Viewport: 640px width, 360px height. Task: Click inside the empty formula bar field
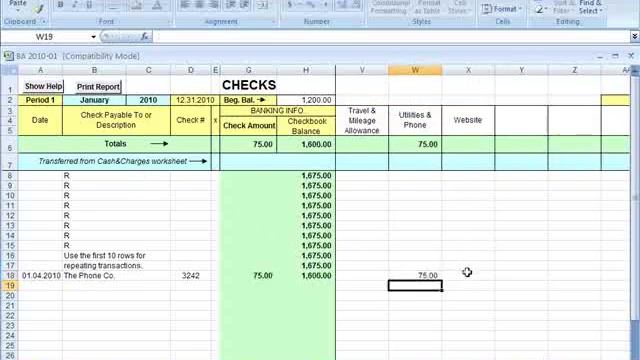[392, 37]
